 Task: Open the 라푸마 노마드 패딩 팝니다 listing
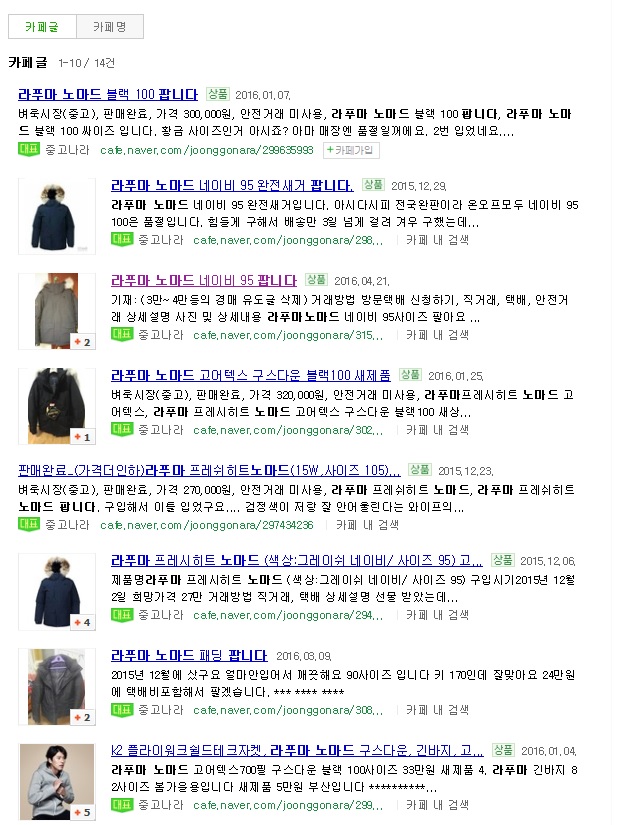tap(189, 656)
